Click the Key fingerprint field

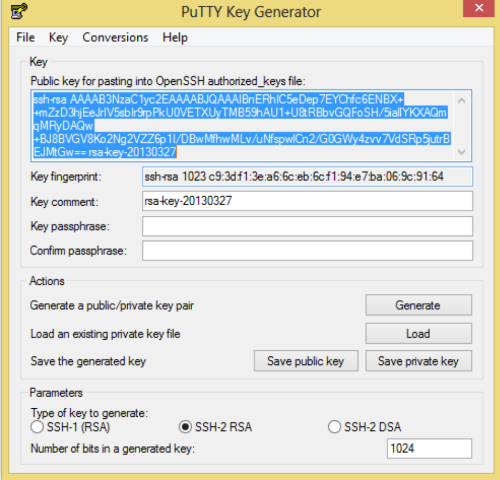(307, 176)
